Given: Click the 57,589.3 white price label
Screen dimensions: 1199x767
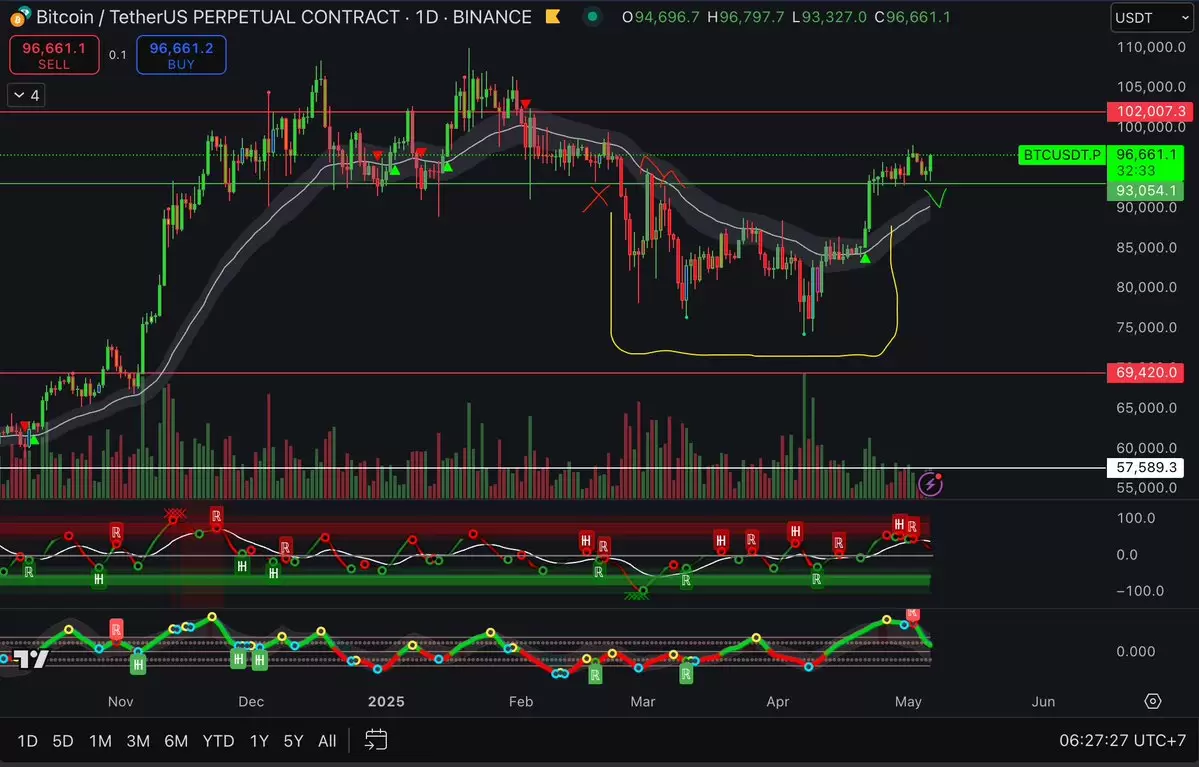Looking at the screenshot, I should 1145,467.
